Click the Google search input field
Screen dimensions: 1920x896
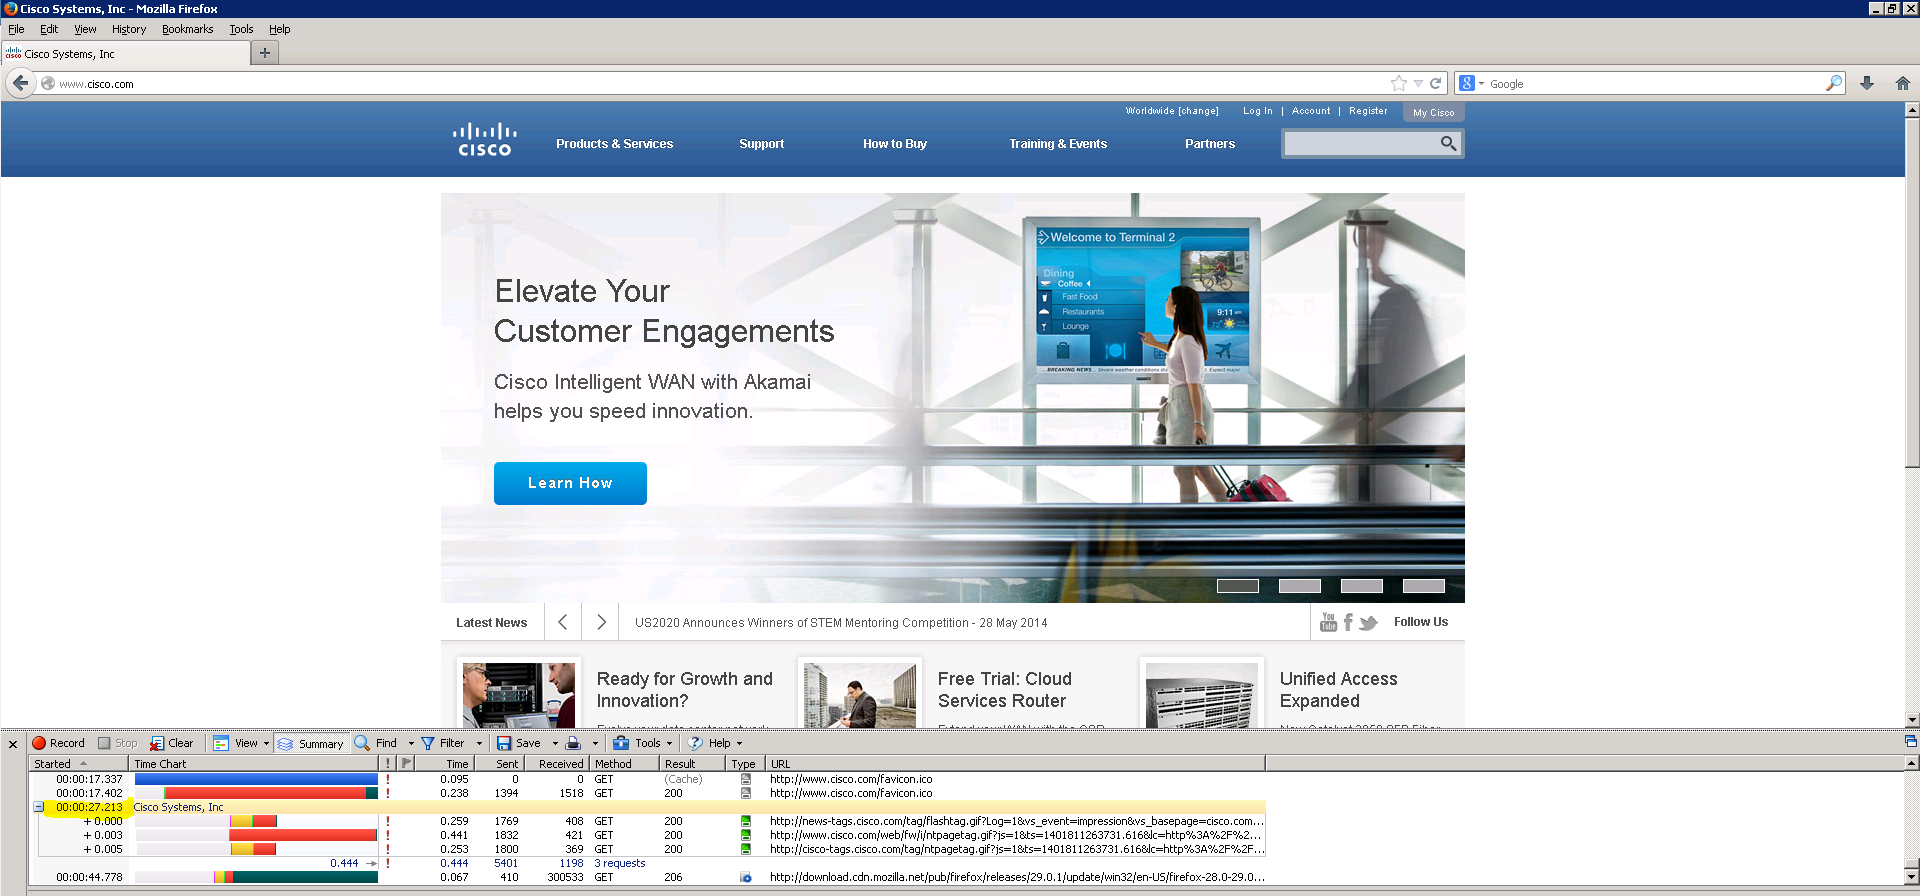tap(1650, 84)
